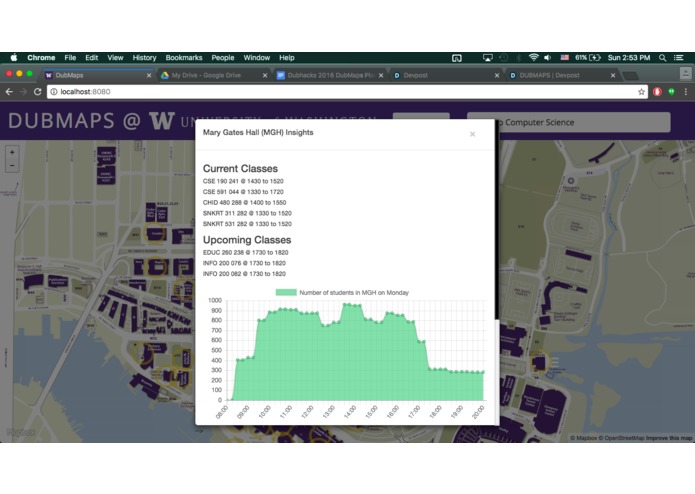The width and height of the screenshot is (695, 494).
Task: Close the DUBMAPS | Devpost tab
Action: (x=613, y=76)
